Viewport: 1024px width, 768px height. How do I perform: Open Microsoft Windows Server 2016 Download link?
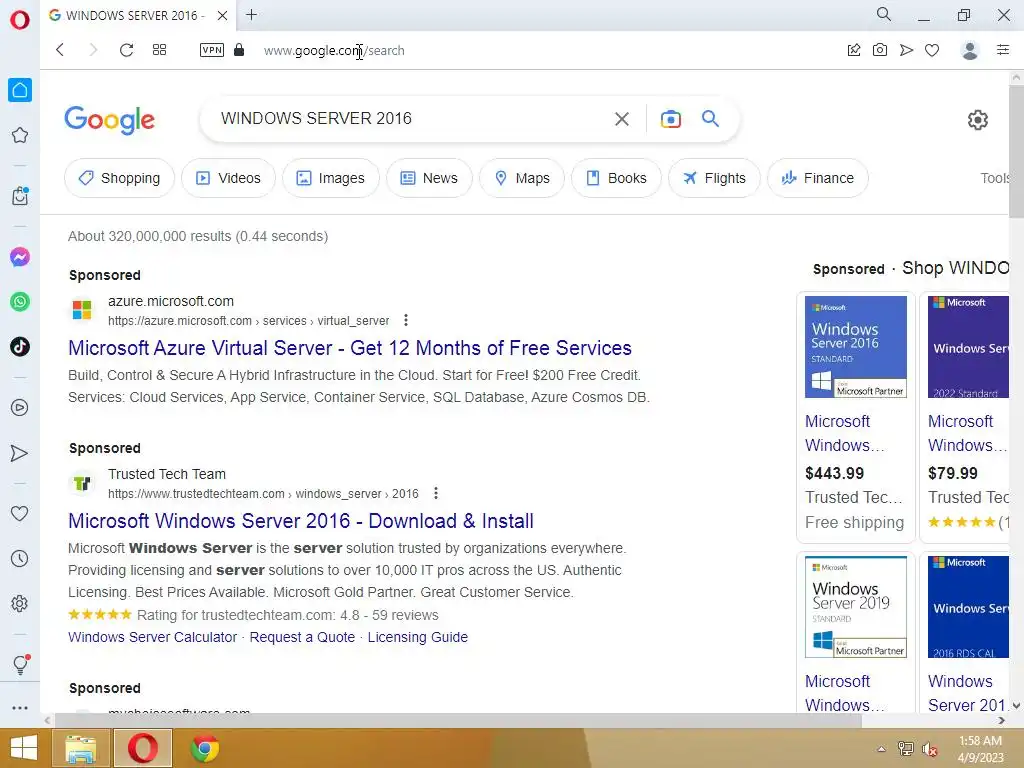(301, 521)
